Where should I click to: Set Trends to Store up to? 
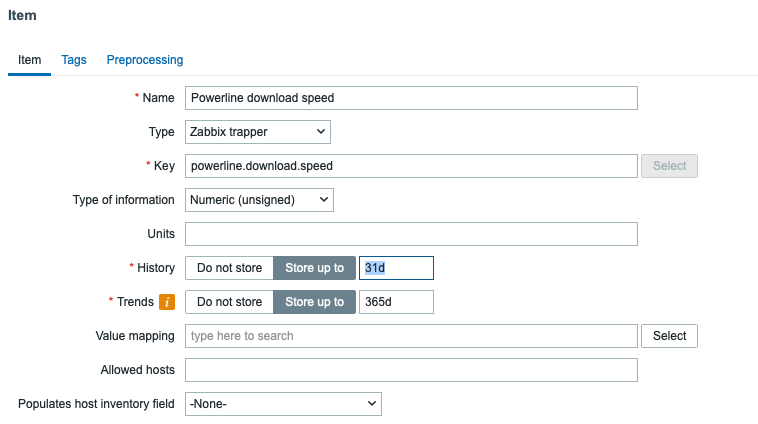[x=315, y=302]
